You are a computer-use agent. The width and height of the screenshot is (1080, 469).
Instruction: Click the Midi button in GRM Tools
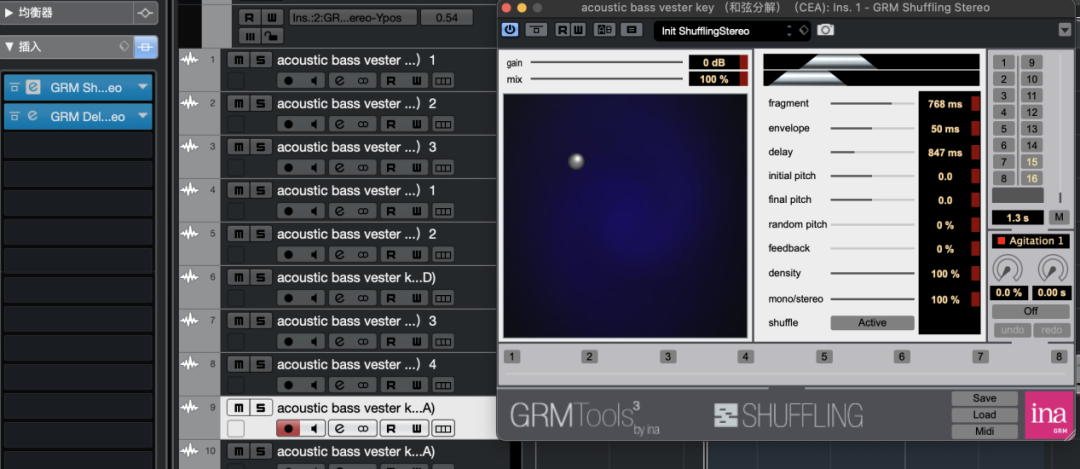[984, 432]
